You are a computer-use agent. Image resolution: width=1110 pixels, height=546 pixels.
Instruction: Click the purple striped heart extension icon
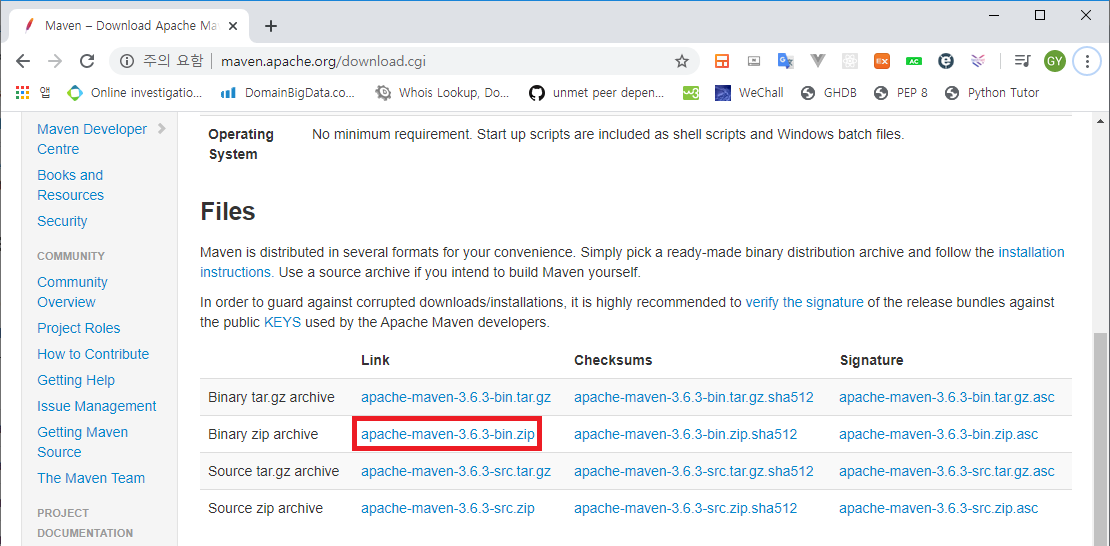point(978,62)
